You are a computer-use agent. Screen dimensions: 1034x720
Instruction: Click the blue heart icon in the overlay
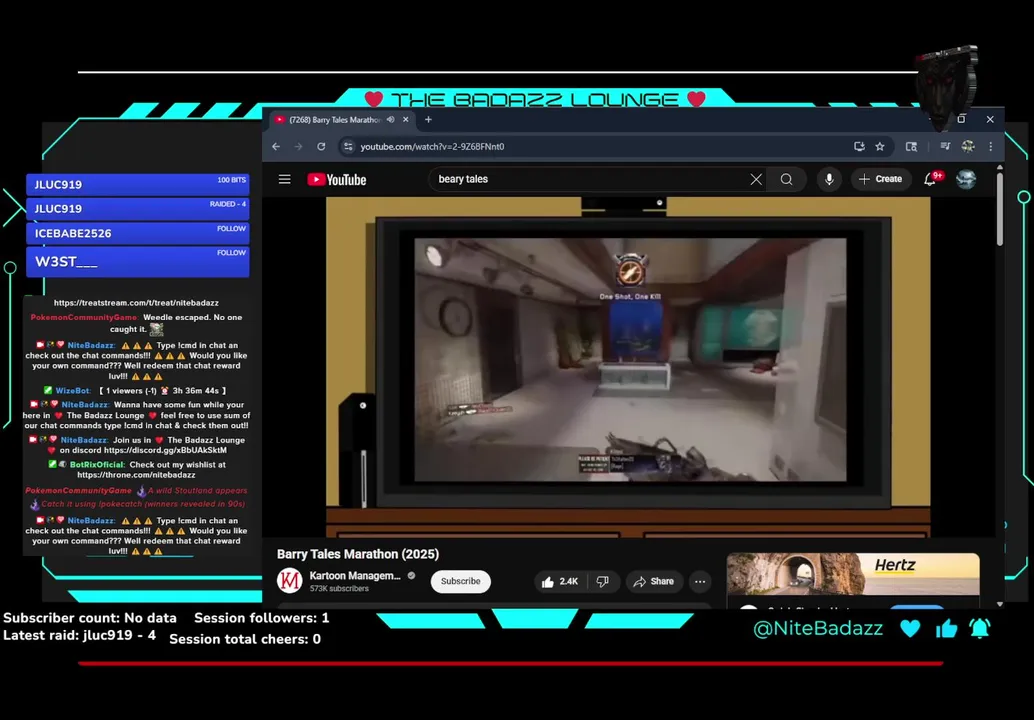[910, 628]
